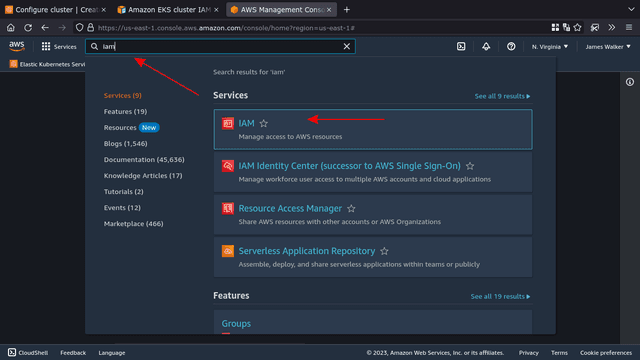Viewport: 640px width, 360px height.
Task: Filter results by Knowledge Articles (17)
Action: [x=143, y=176]
